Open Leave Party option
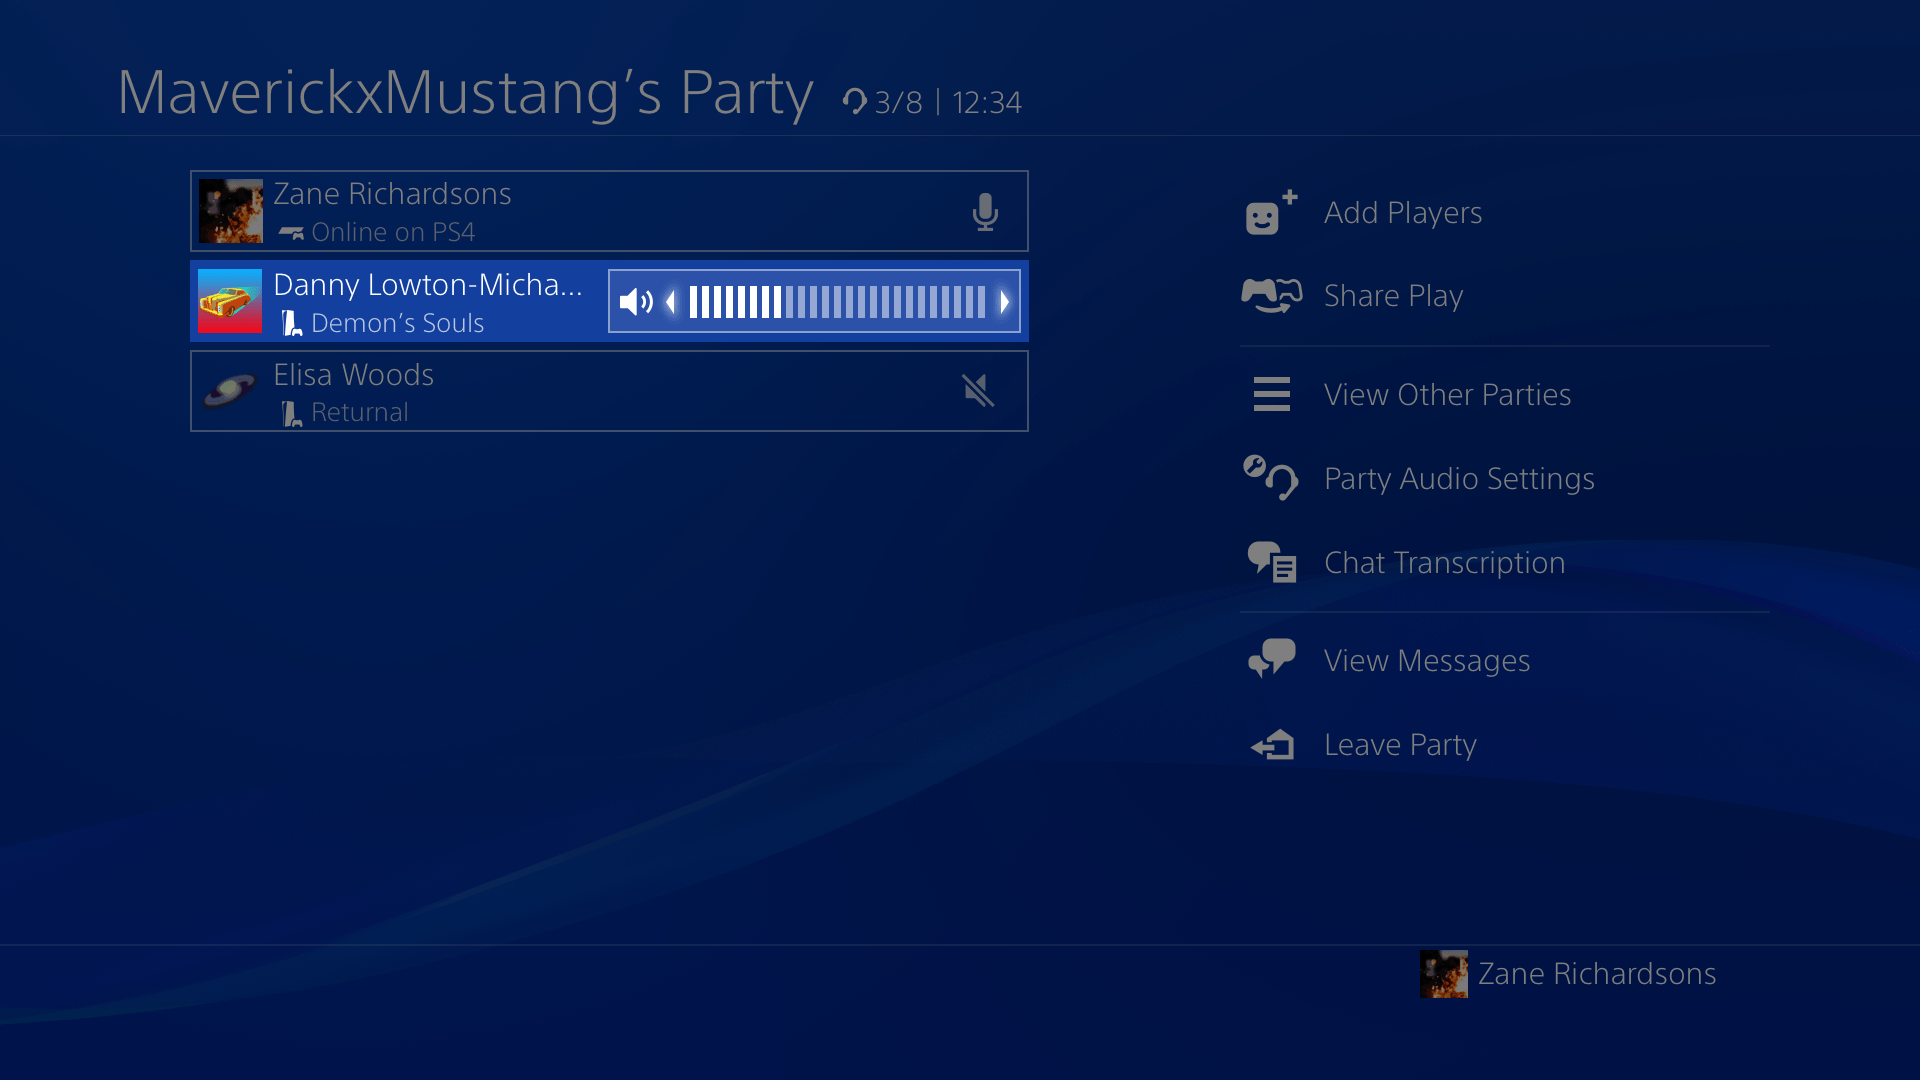 click(x=1399, y=745)
